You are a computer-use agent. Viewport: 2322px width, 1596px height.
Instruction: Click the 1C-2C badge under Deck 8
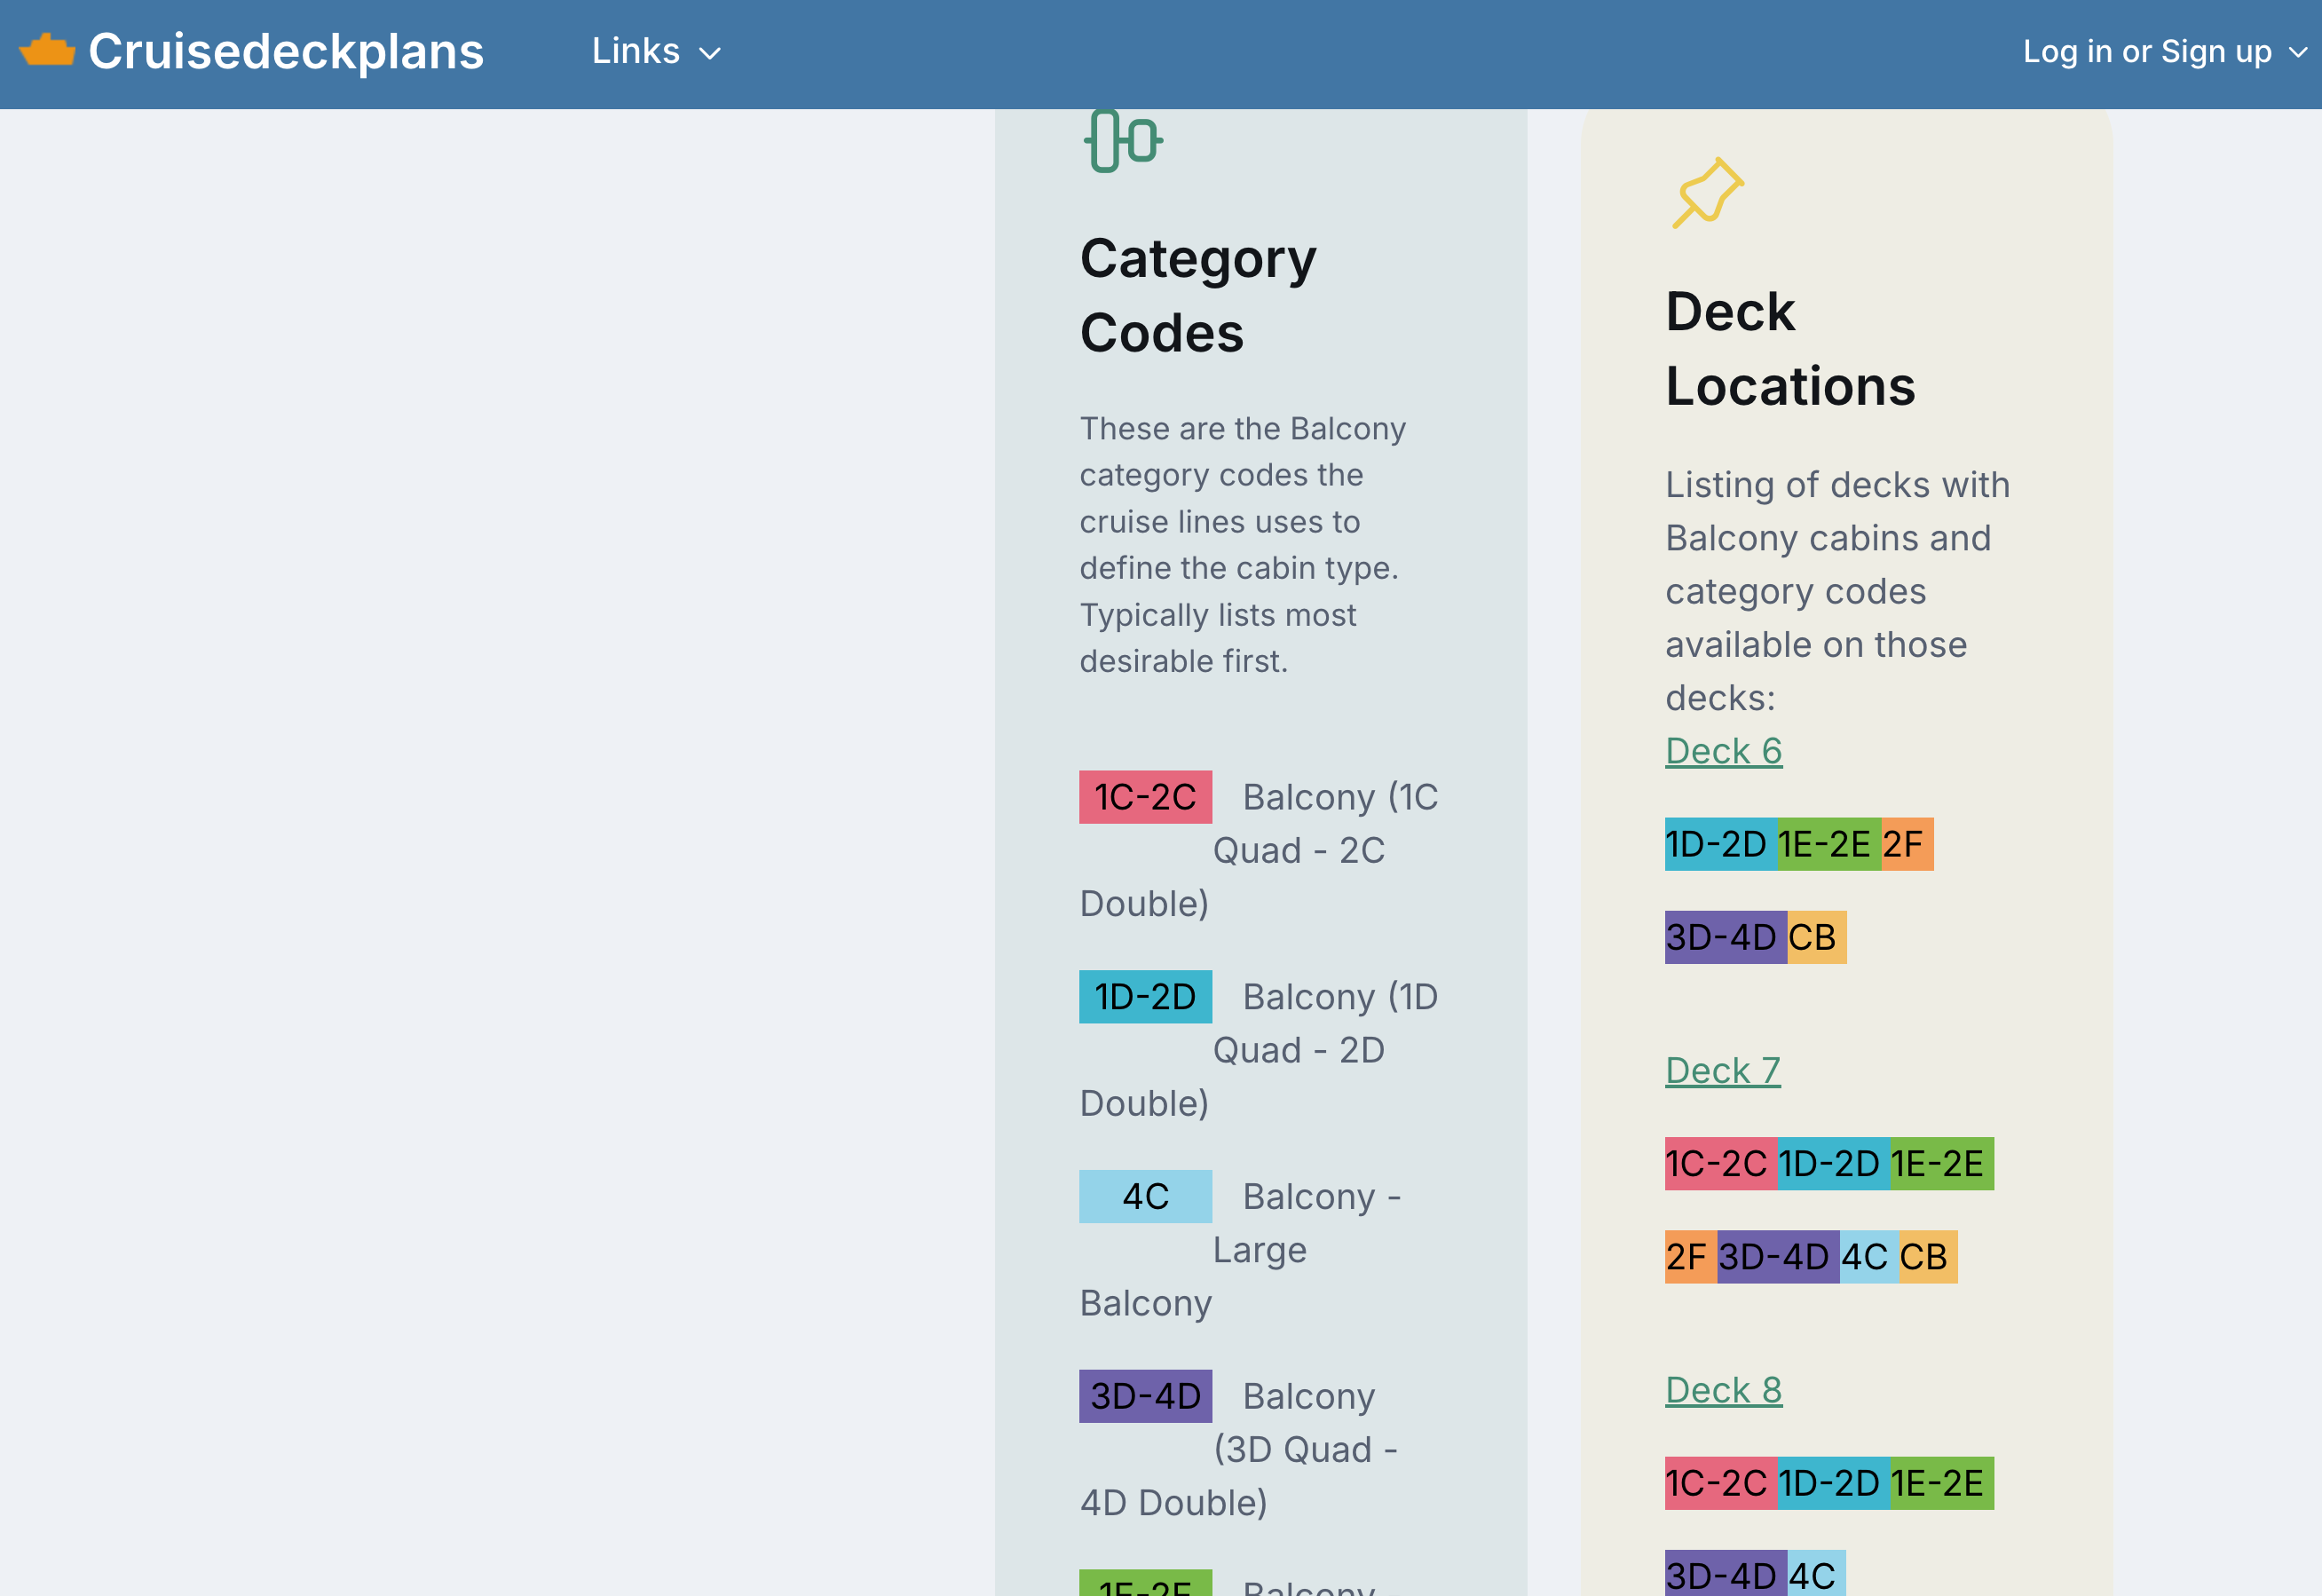click(x=1719, y=1483)
